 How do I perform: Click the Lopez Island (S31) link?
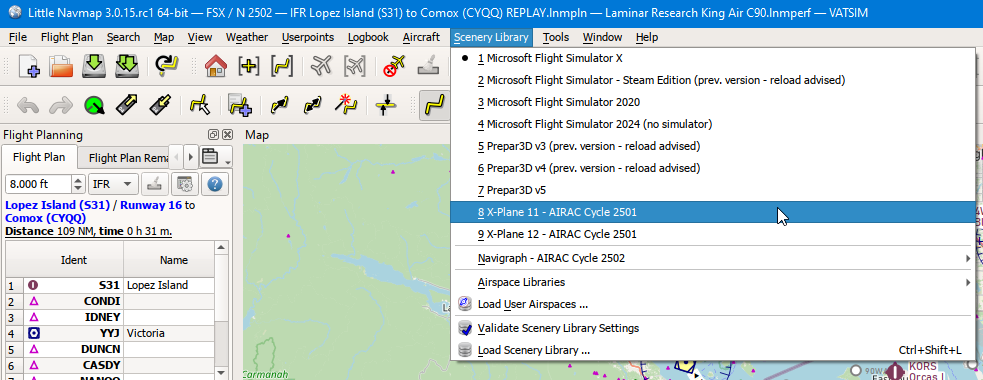pyautogui.click(x=57, y=205)
